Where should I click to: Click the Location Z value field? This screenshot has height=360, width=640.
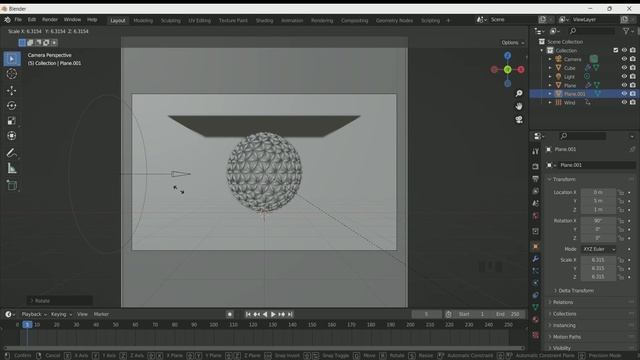pyautogui.click(x=598, y=209)
